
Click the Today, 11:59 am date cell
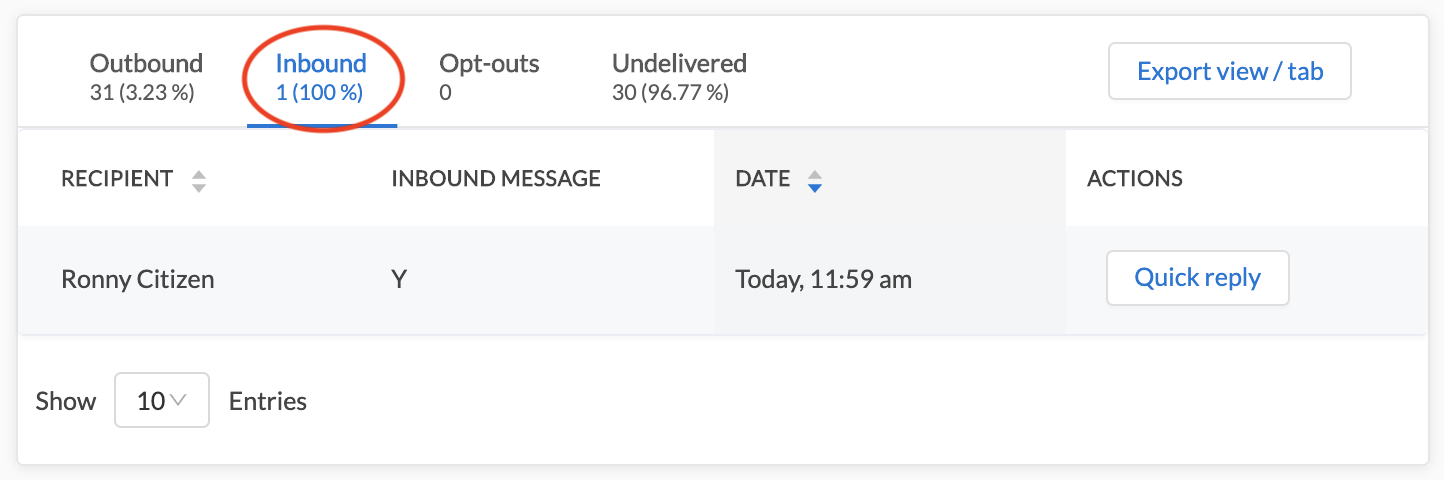(x=824, y=279)
